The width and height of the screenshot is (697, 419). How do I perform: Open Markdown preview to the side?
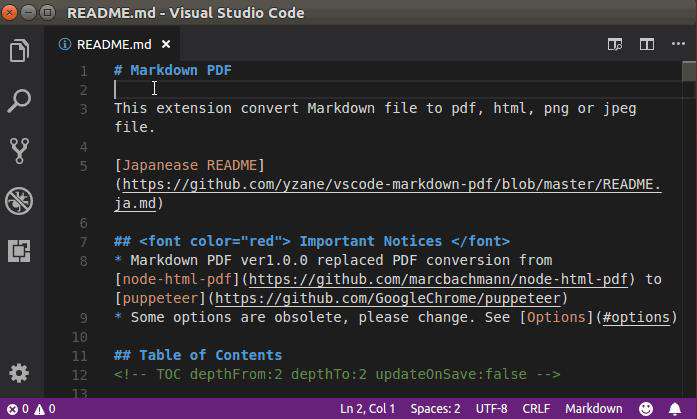click(615, 44)
